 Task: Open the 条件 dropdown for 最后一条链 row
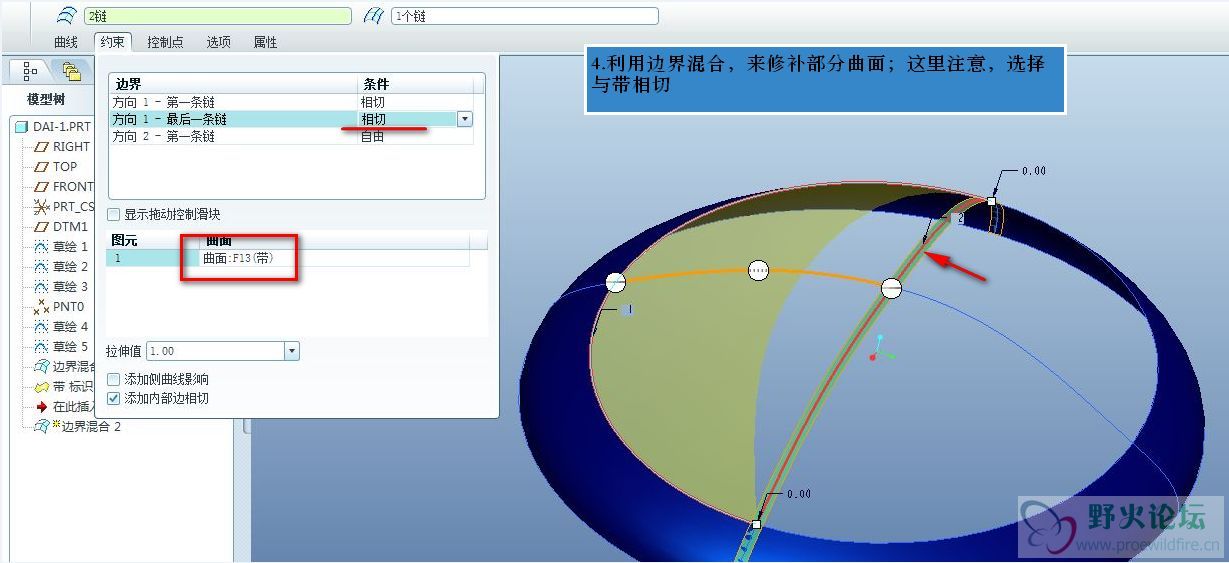pos(464,119)
